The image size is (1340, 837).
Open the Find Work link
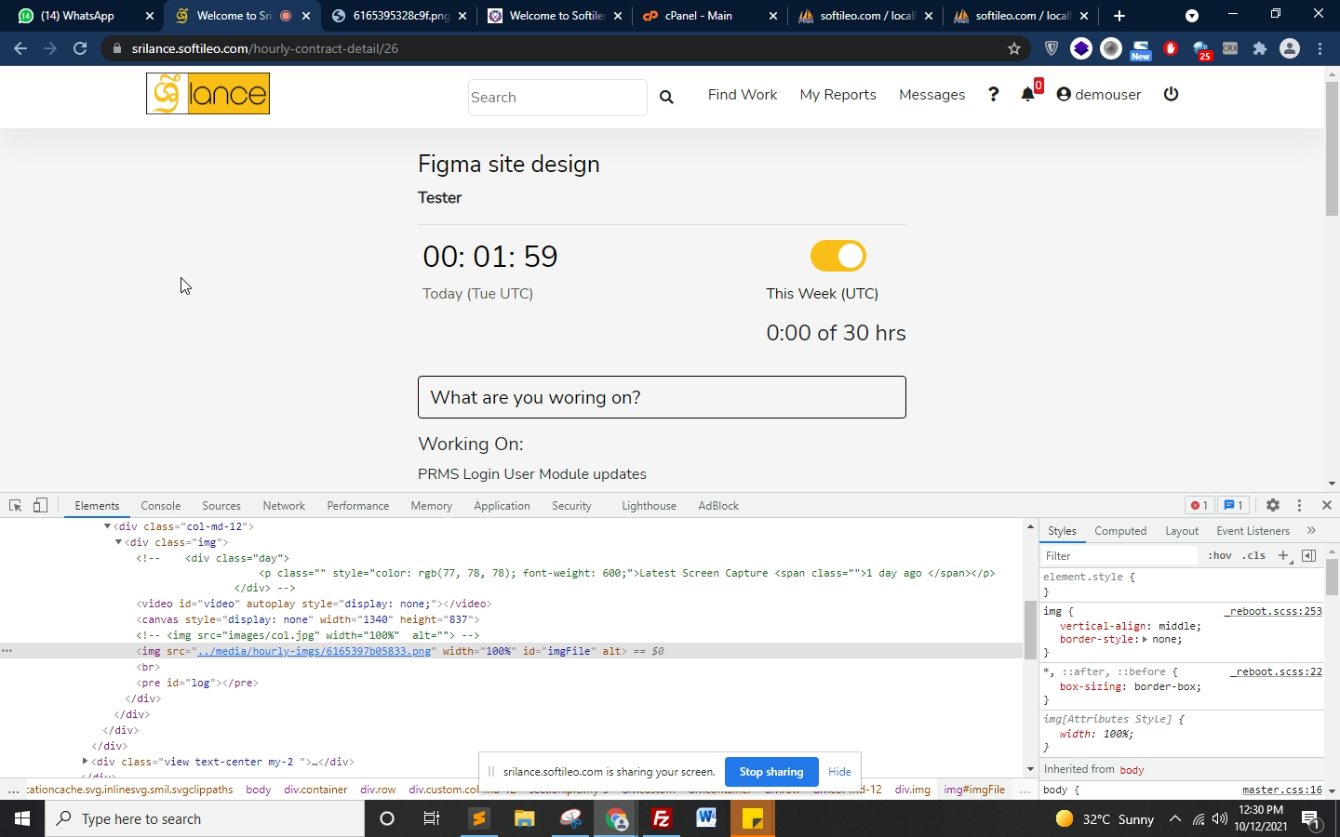point(742,95)
